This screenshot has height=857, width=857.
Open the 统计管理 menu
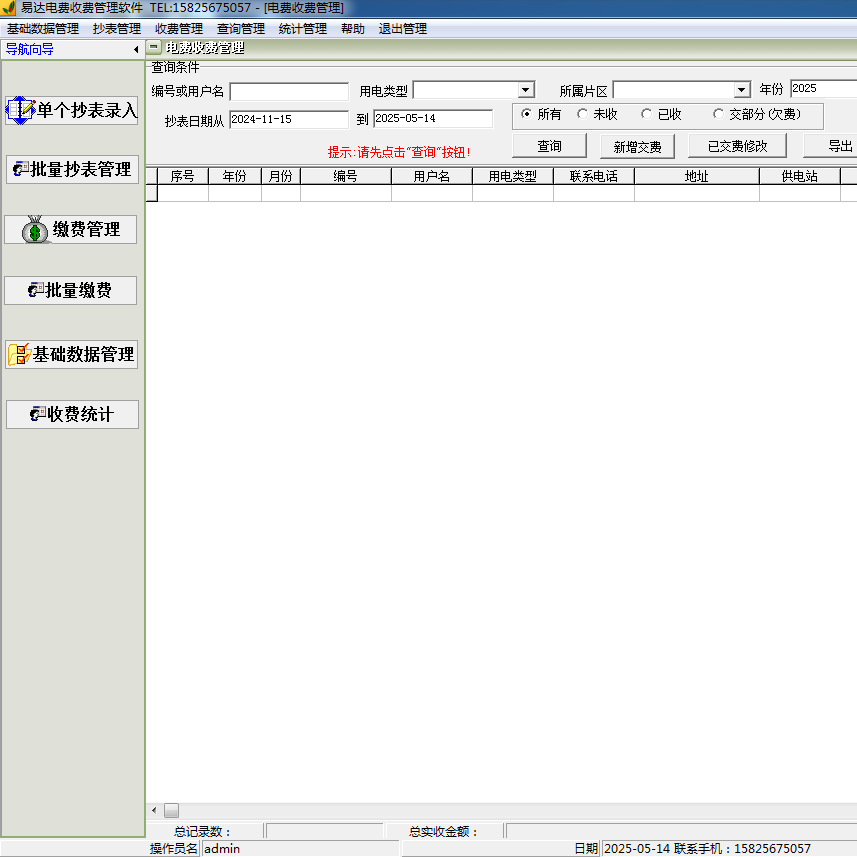(x=302, y=28)
